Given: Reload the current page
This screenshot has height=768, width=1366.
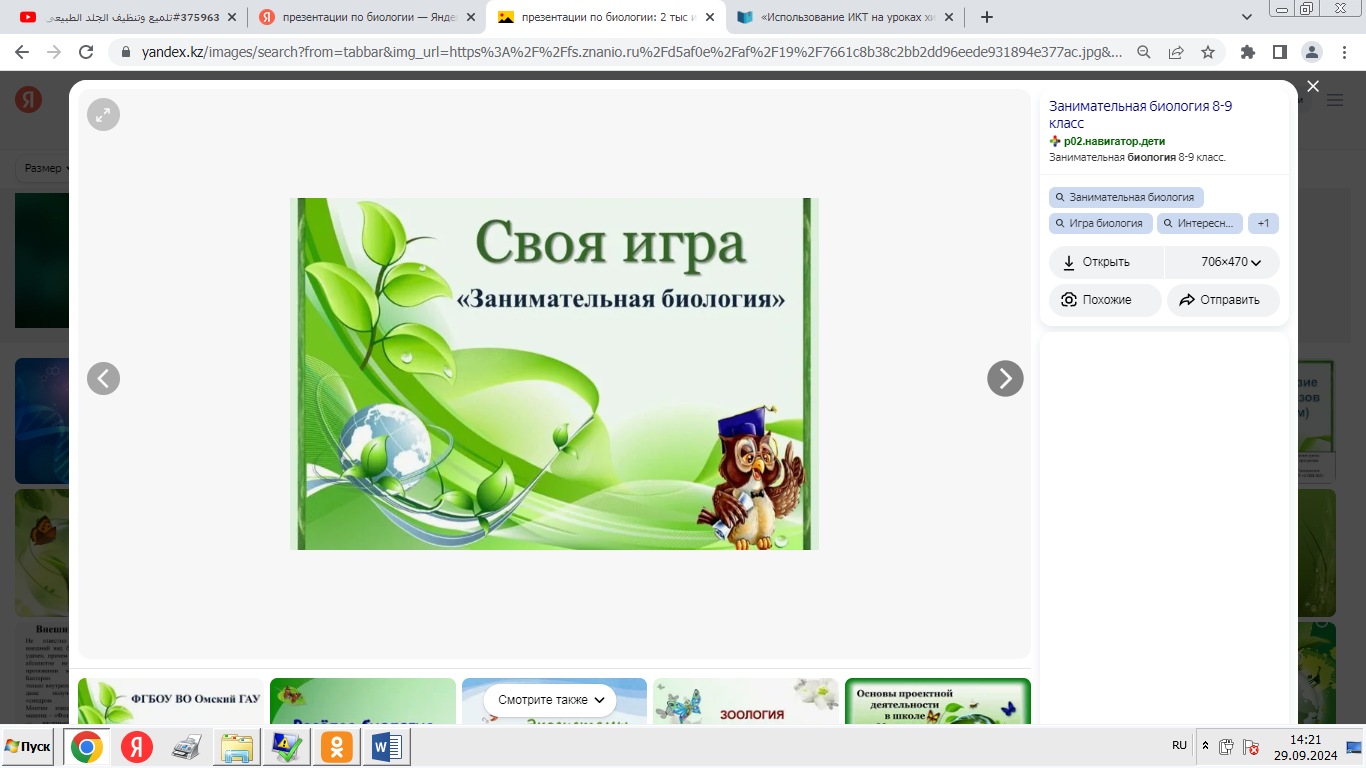Looking at the screenshot, I should (x=86, y=52).
